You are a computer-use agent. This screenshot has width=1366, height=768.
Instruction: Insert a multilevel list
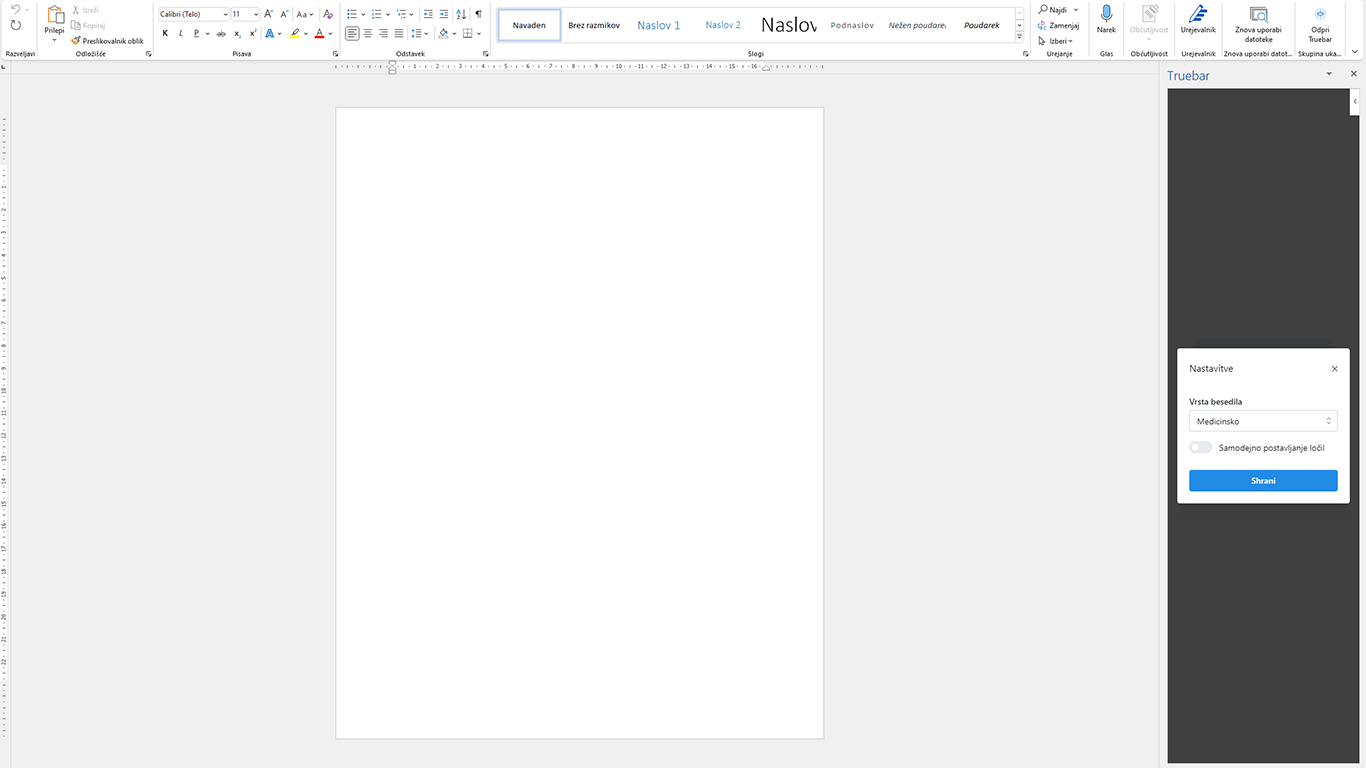[402, 14]
